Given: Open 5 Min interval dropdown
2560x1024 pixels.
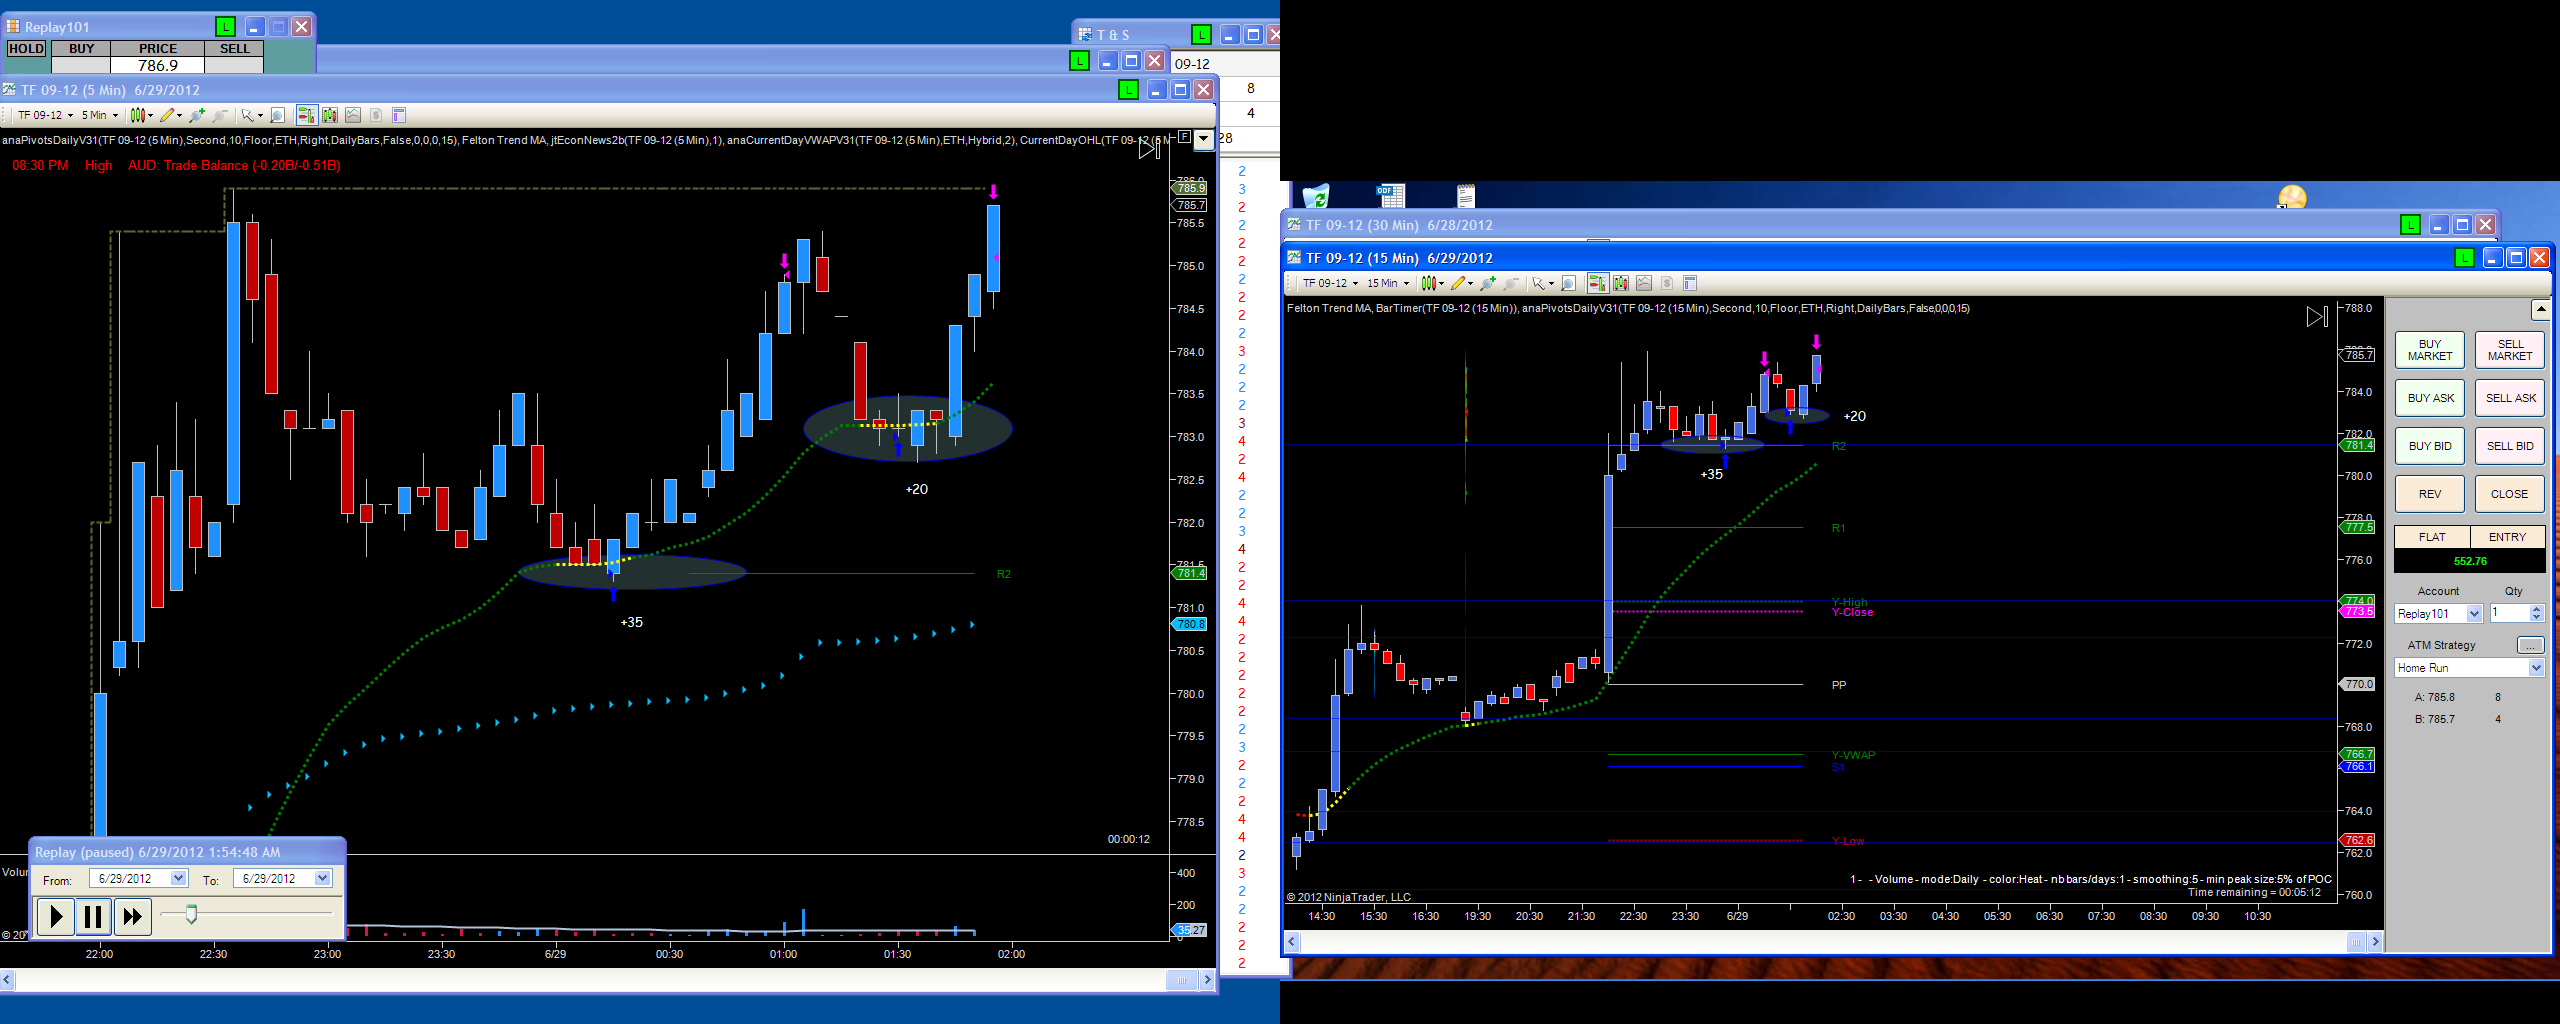Looking at the screenshot, I should click(100, 115).
